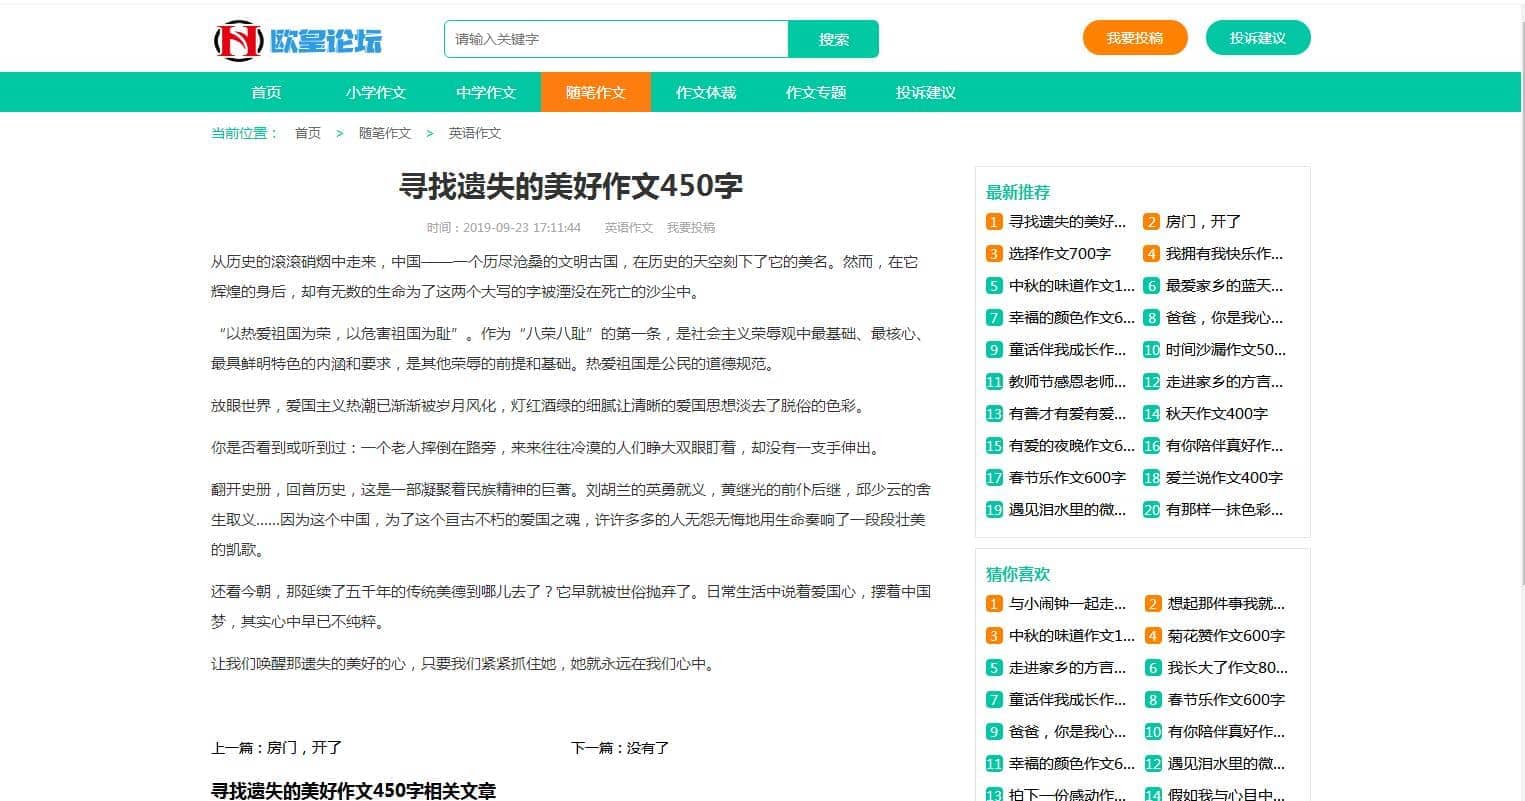Click the orange number 1 badge in 最新推荐
This screenshot has width=1525, height=801.
[x=993, y=222]
